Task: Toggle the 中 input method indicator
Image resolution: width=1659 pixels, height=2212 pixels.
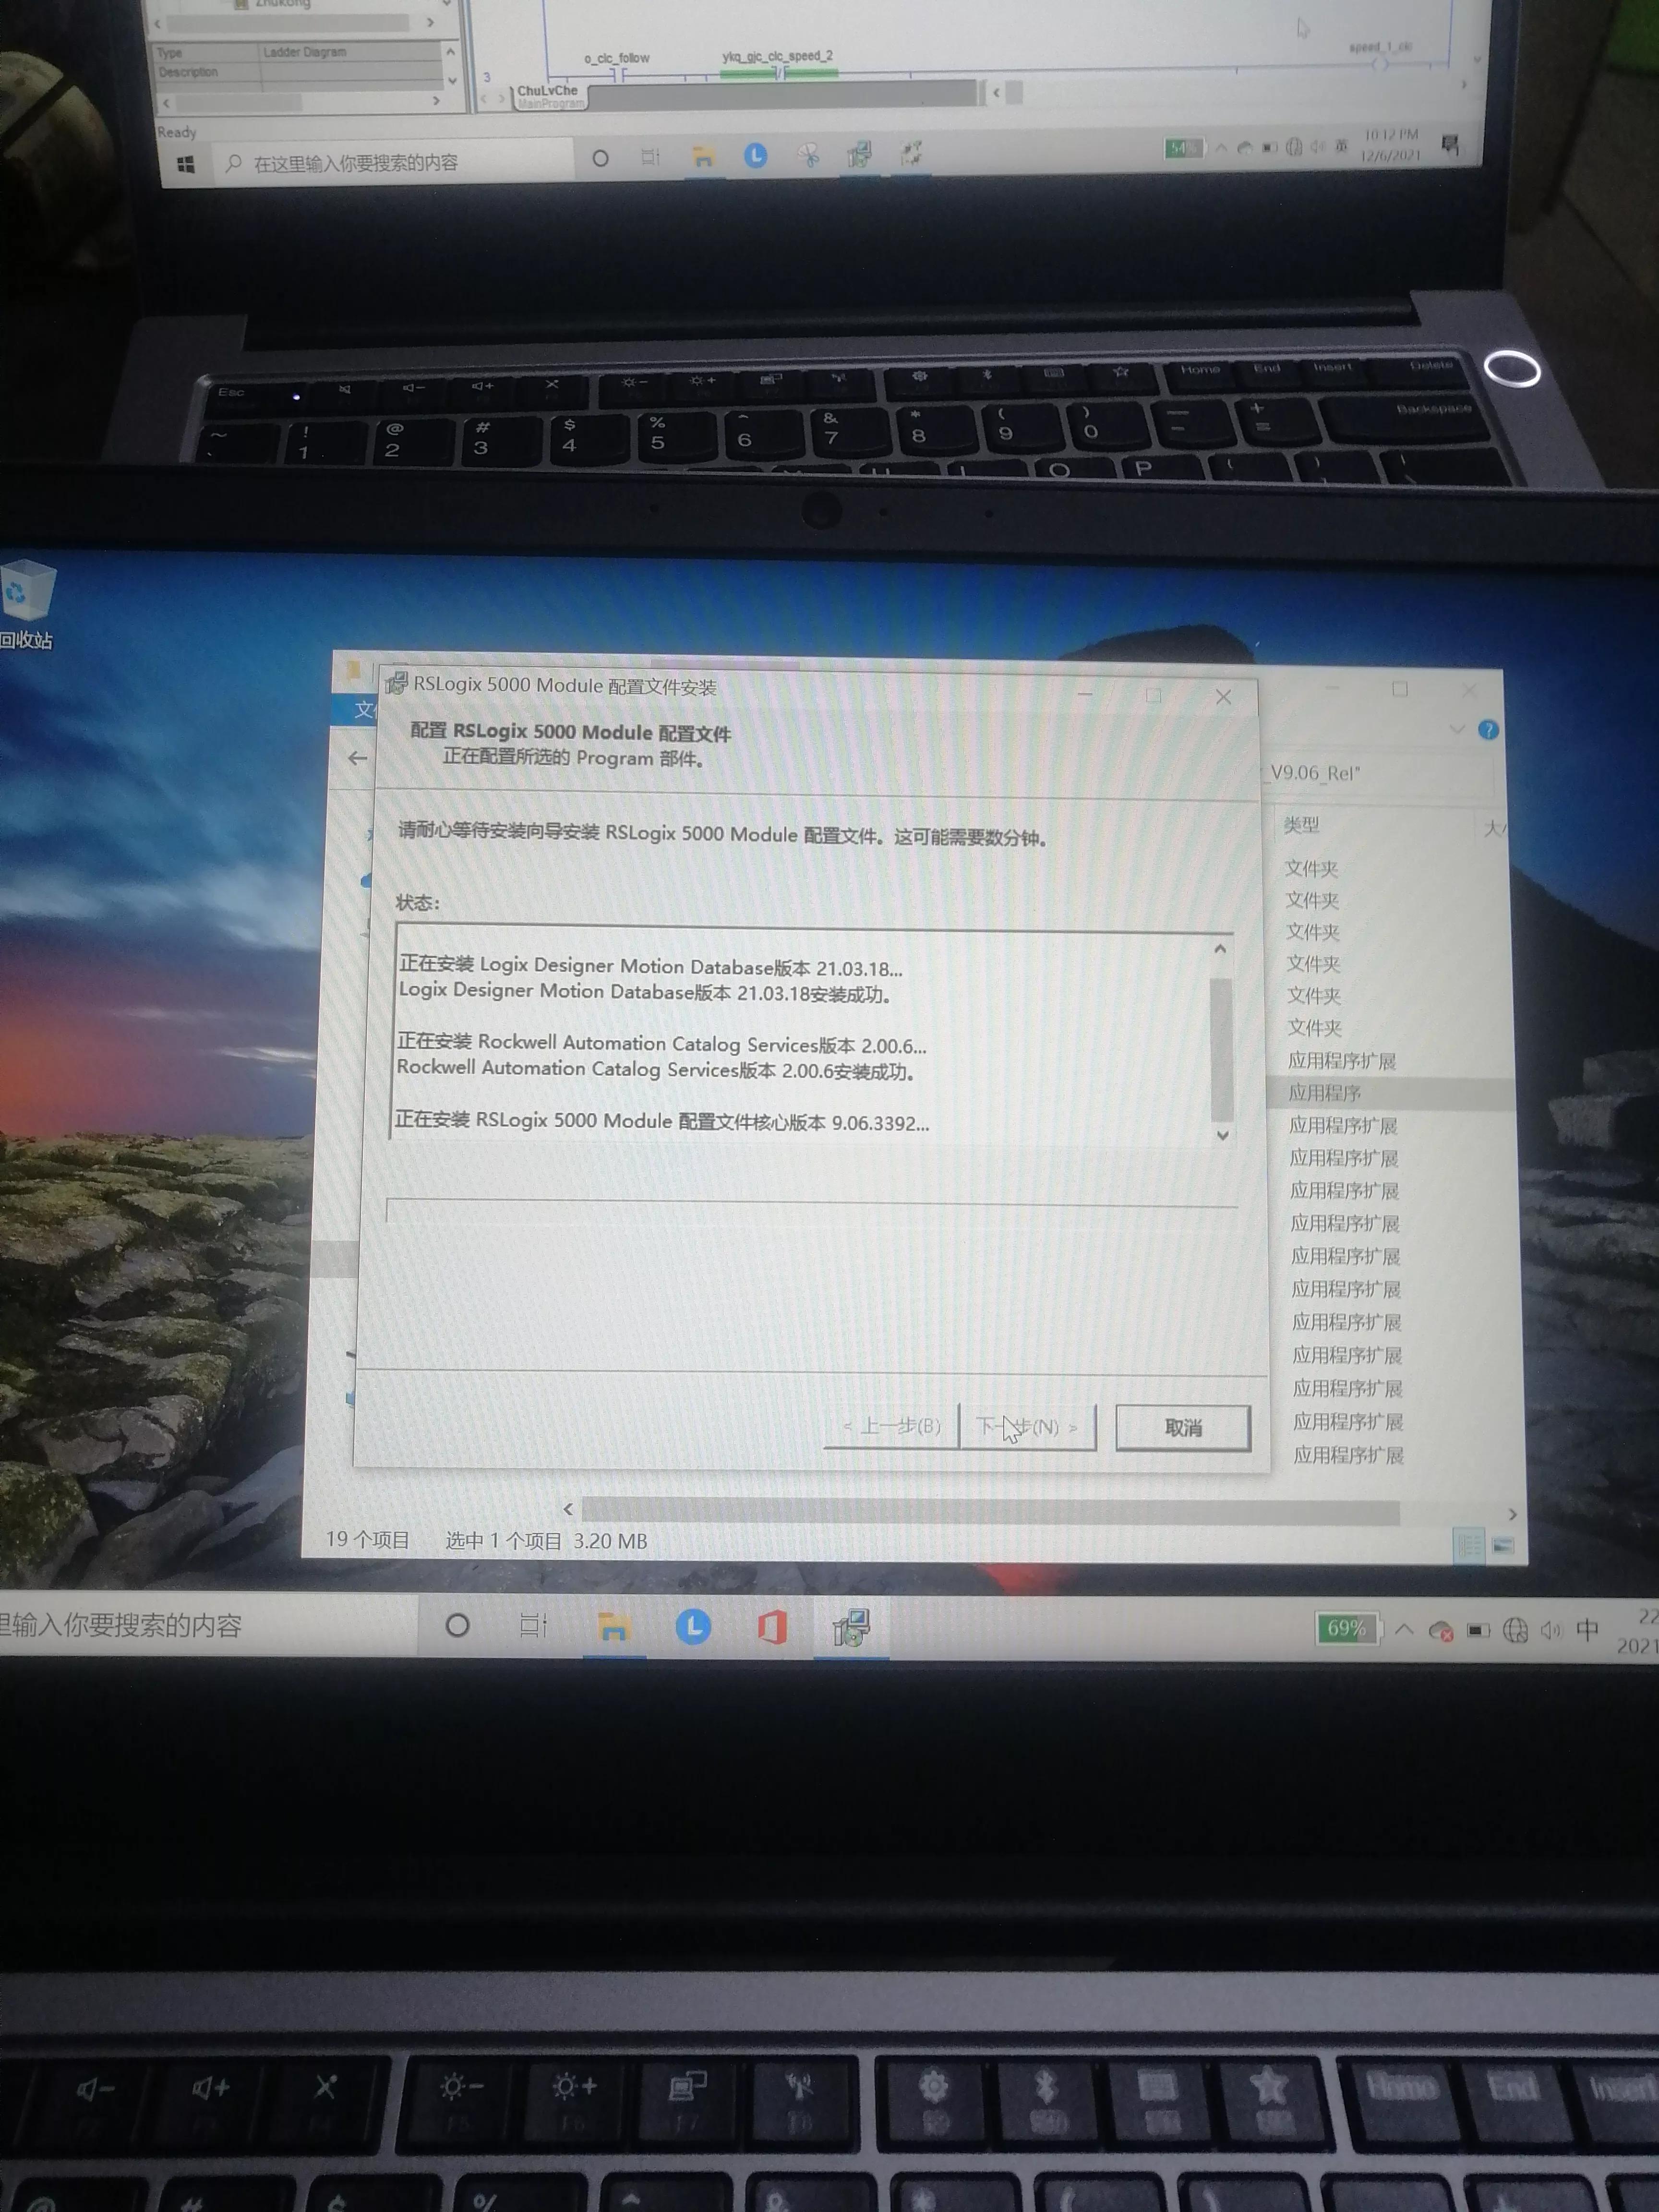Action: click(x=1587, y=1630)
